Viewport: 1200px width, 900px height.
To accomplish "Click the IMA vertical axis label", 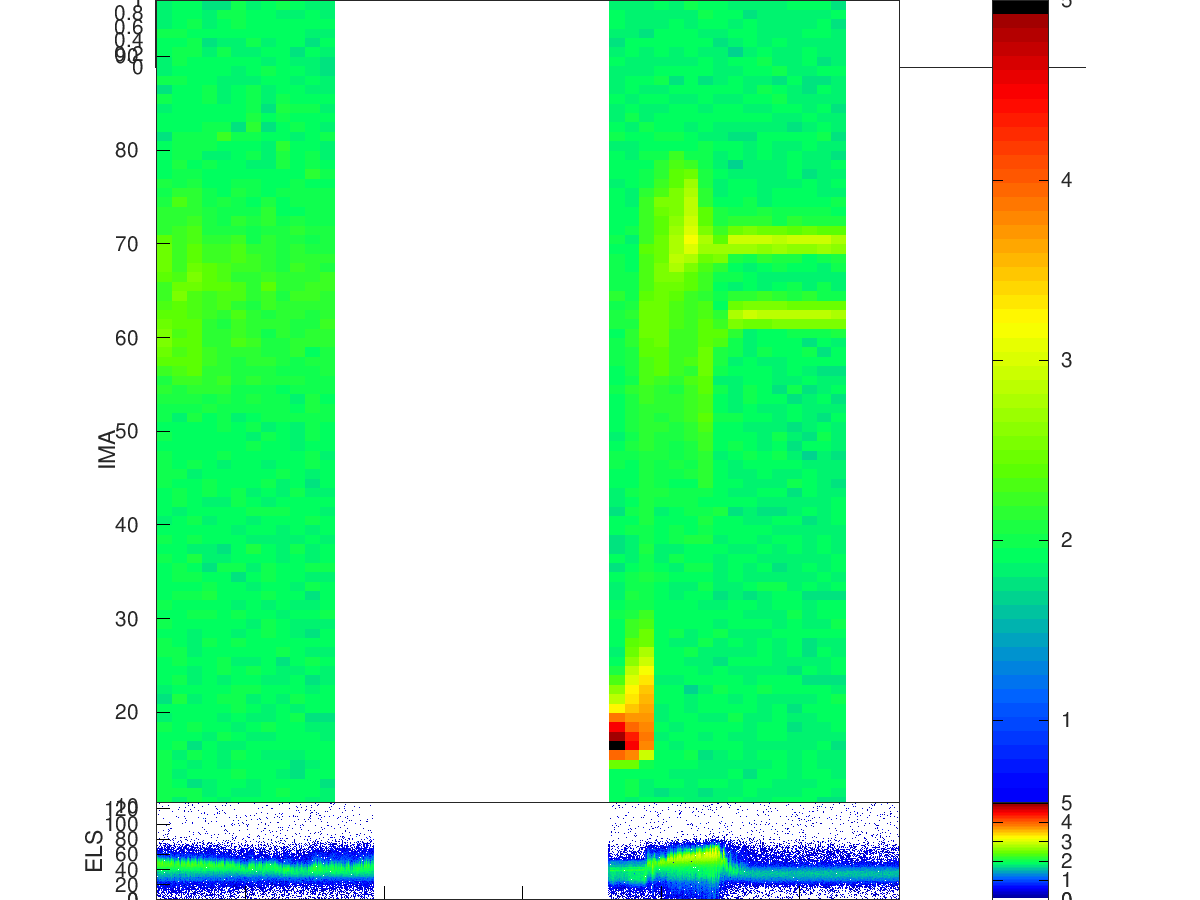I will [108, 450].
